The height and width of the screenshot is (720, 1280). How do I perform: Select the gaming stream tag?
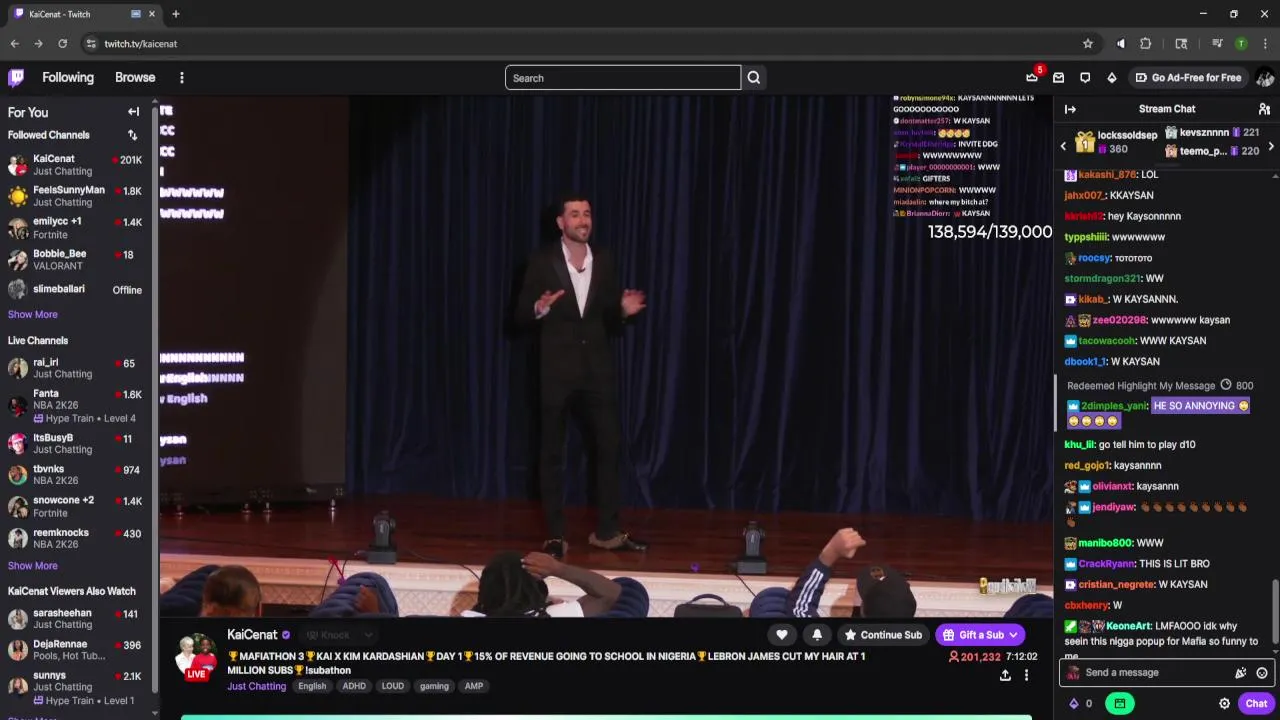click(434, 686)
